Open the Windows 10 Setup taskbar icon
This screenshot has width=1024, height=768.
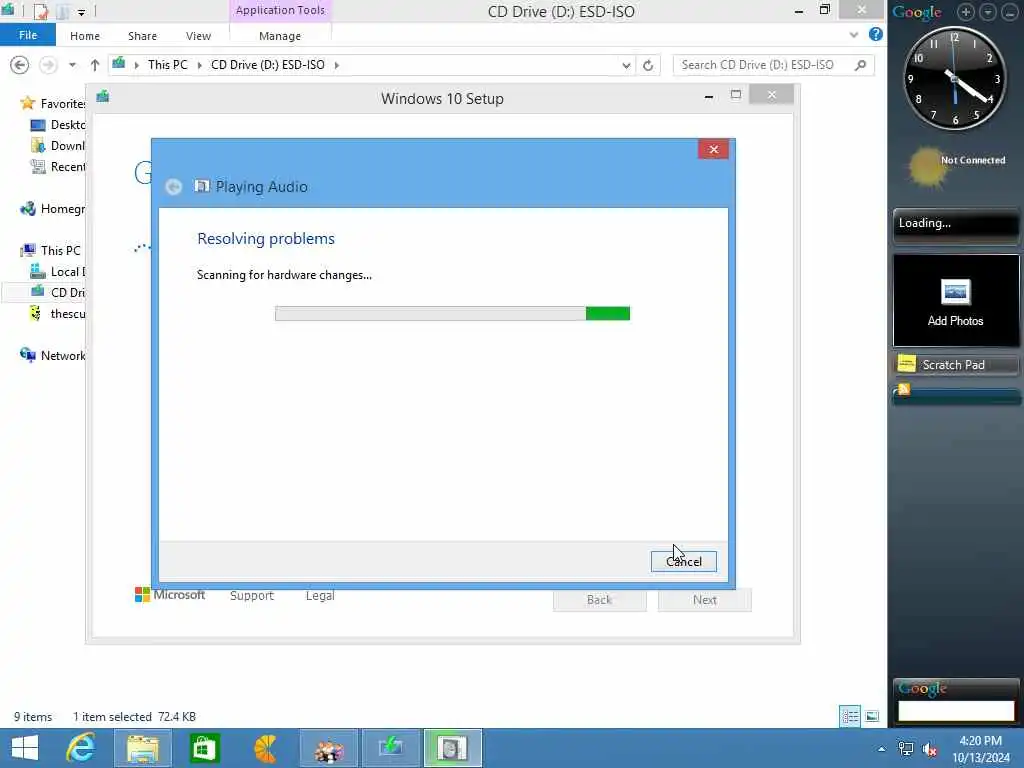coord(390,748)
